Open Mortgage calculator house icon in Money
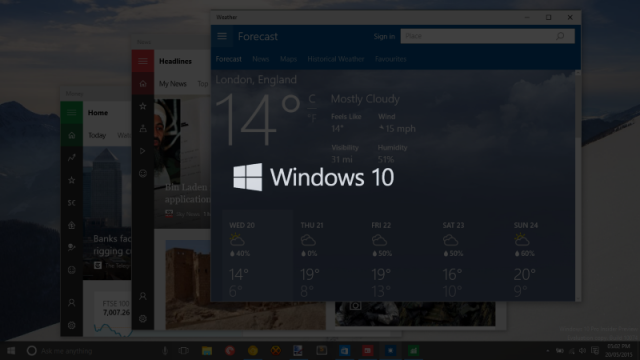Screen dimensions: 640x360 click(72, 225)
